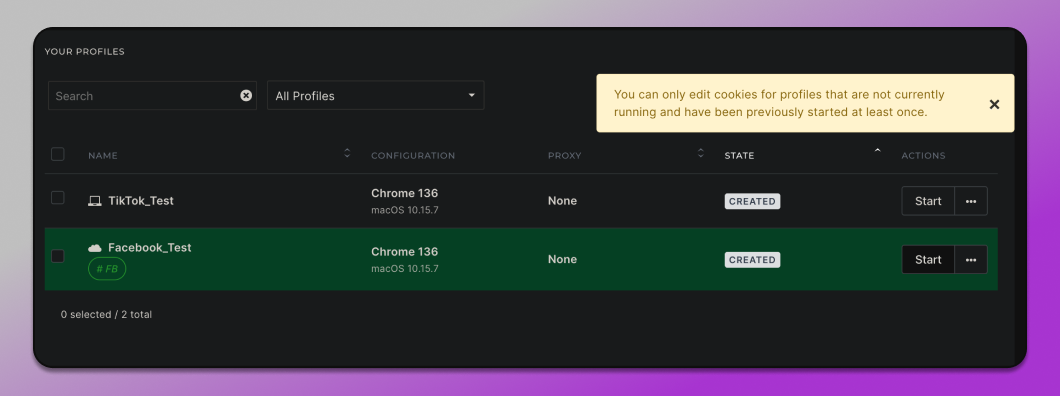
Task: Click the Name column header
Action: [103, 155]
